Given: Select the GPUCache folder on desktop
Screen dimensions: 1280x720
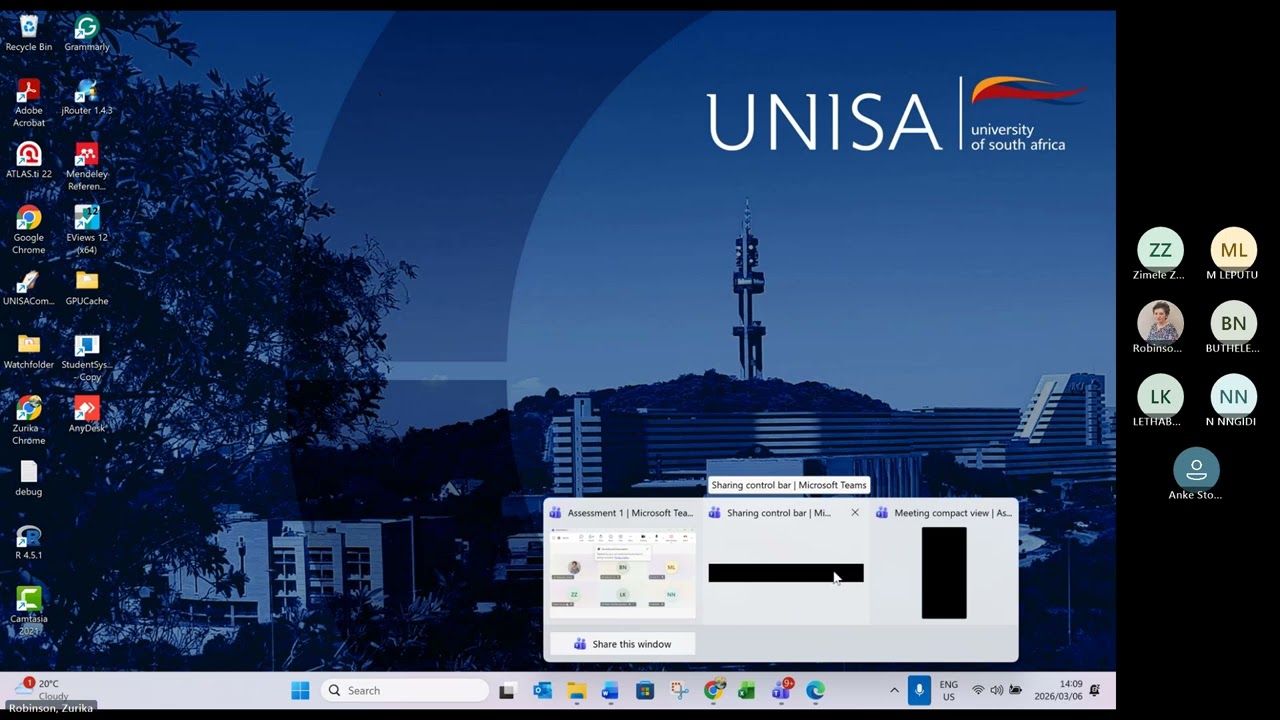Looking at the screenshot, I should tap(87, 288).
